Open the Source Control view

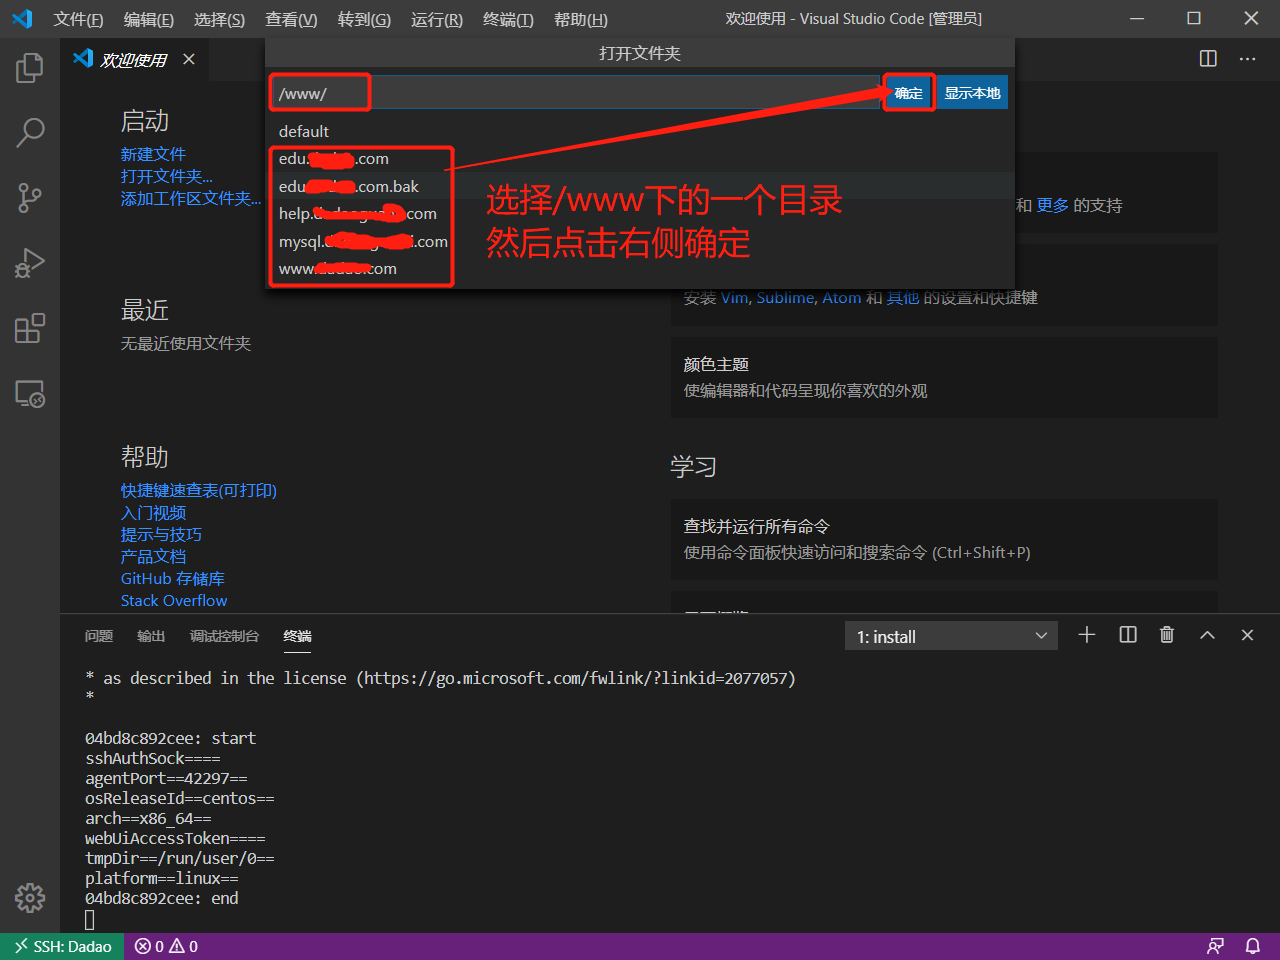(x=30, y=197)
